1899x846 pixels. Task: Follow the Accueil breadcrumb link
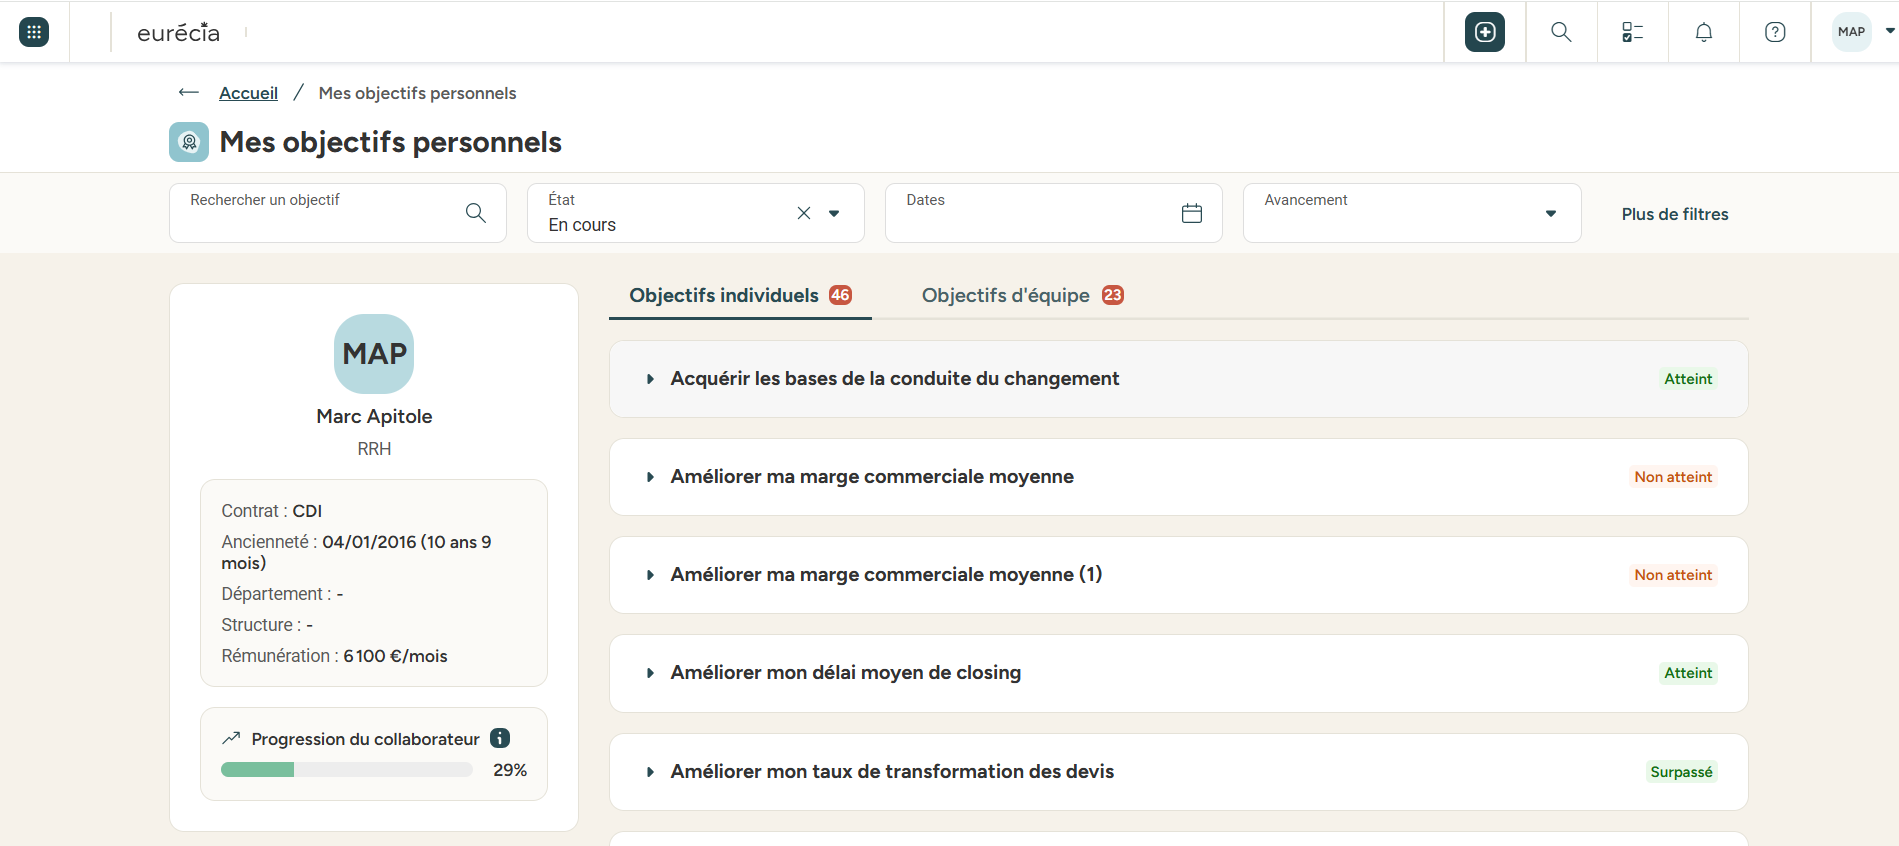(x=249, y=93)
